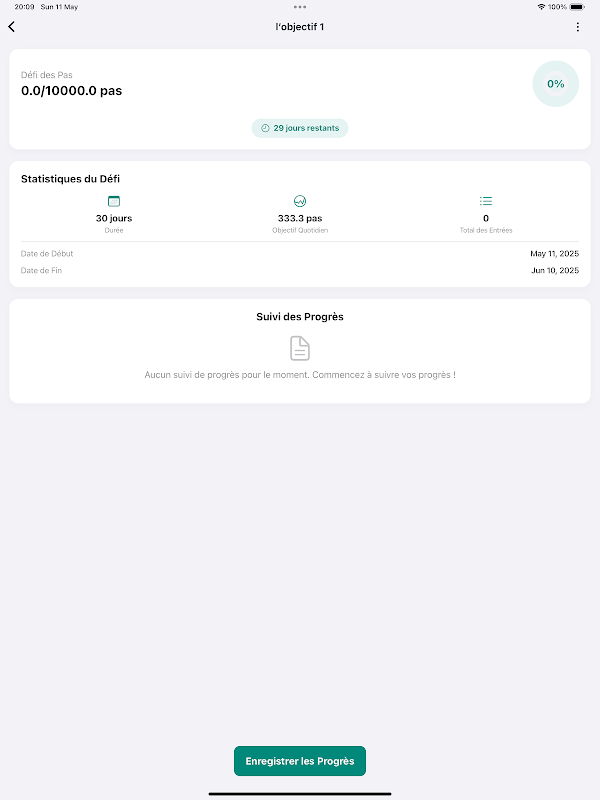Tap the Suivi des Progrès section header
Viewport: 600px width, 800px height.
pyautogui.click(x=300, y=317)
